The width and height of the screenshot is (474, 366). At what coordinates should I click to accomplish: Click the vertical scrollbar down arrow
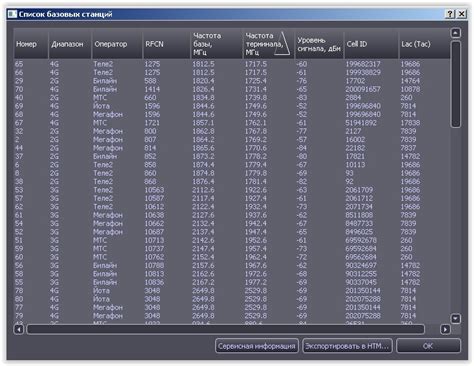455,319
